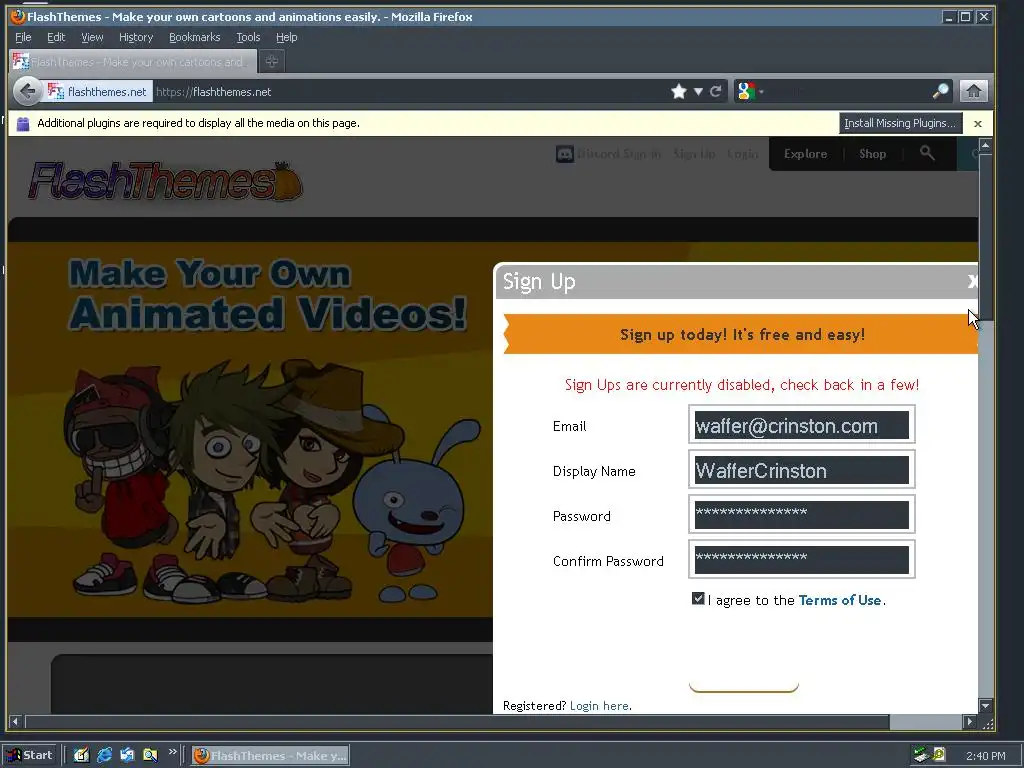Click the plugin block icon in notification bar
Viewport: 1024px width, 768px height.
(23, 123)
